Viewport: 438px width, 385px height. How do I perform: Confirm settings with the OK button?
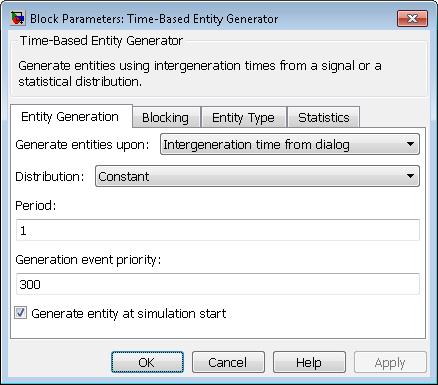[147, 362]
